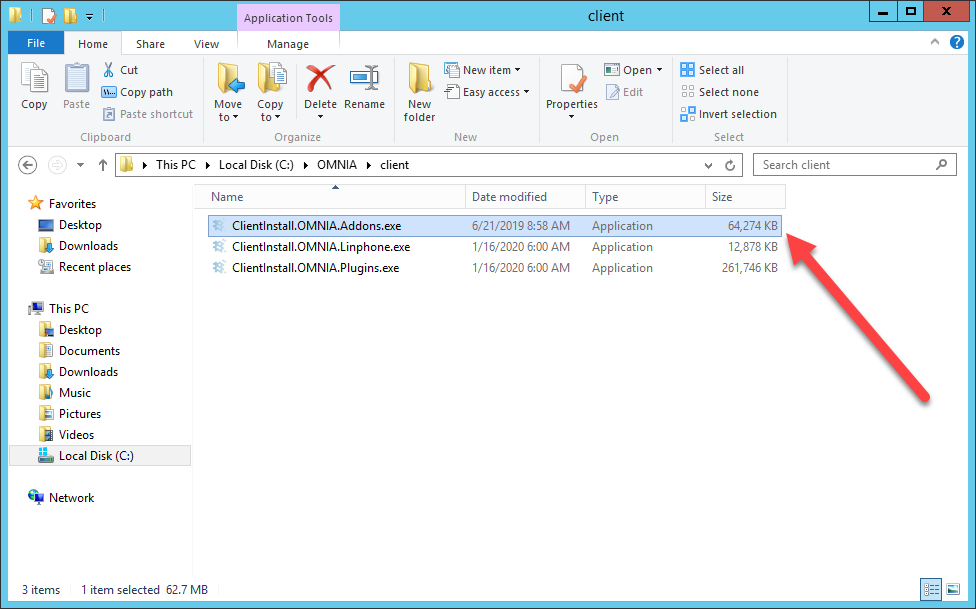The image size is (976, 609).
Task: Click This PC in the address bar
Action: pos(176,165)
